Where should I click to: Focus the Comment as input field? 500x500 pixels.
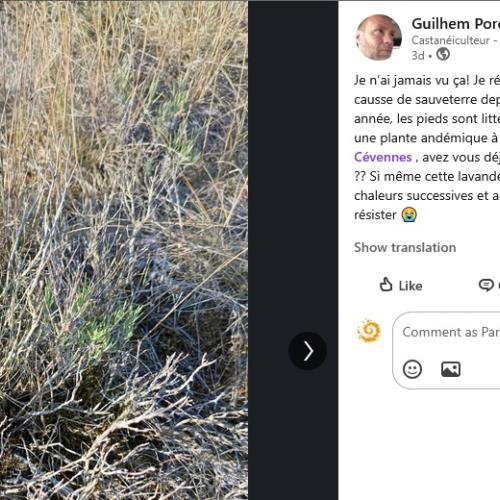click(x=446, y=350)
